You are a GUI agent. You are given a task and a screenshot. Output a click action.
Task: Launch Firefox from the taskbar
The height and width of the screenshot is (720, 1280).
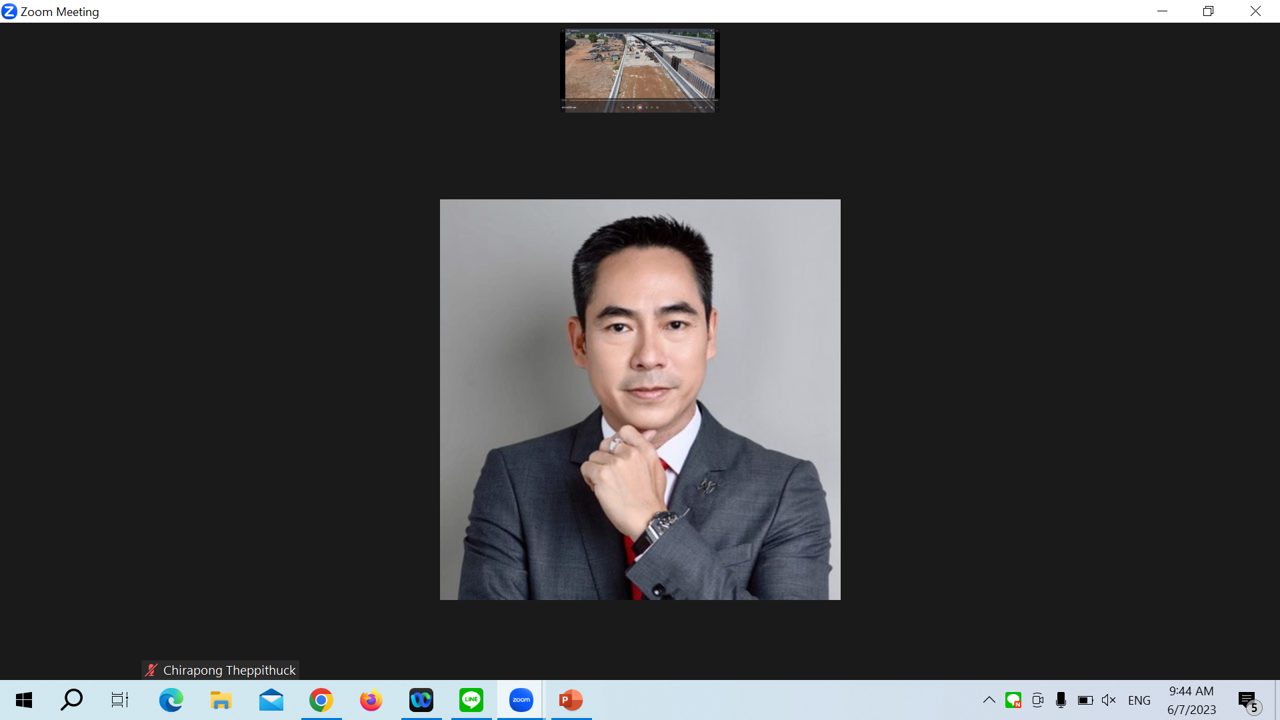[x=371, y=700]
